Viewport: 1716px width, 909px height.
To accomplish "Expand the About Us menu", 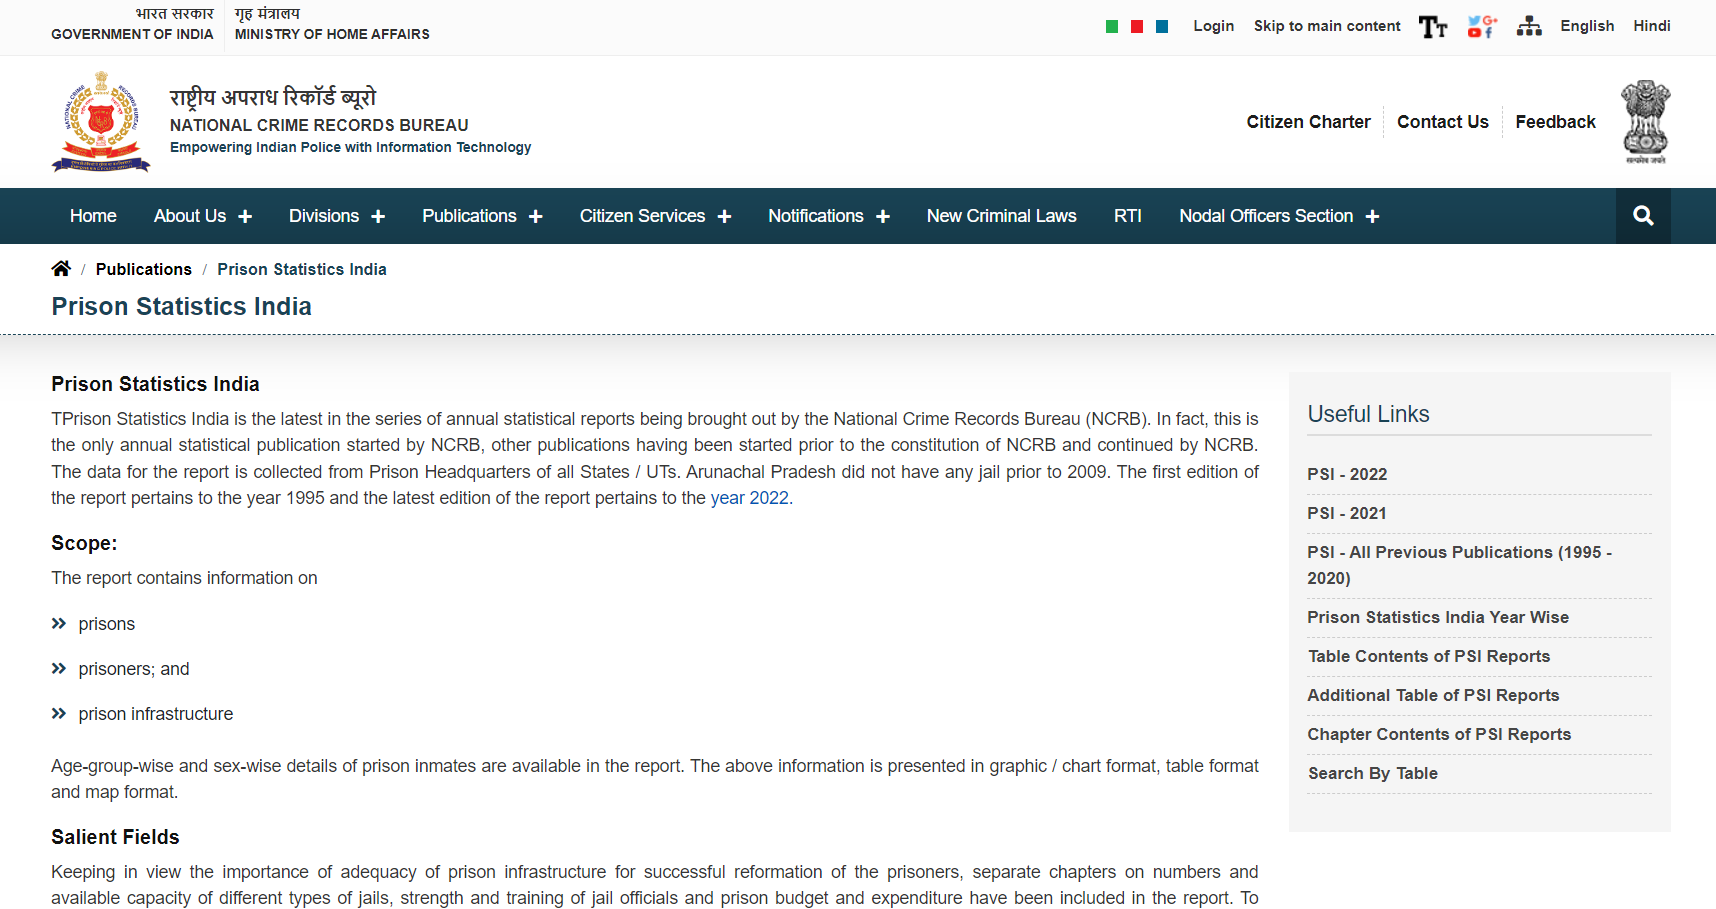I will (x=202, y=216).
